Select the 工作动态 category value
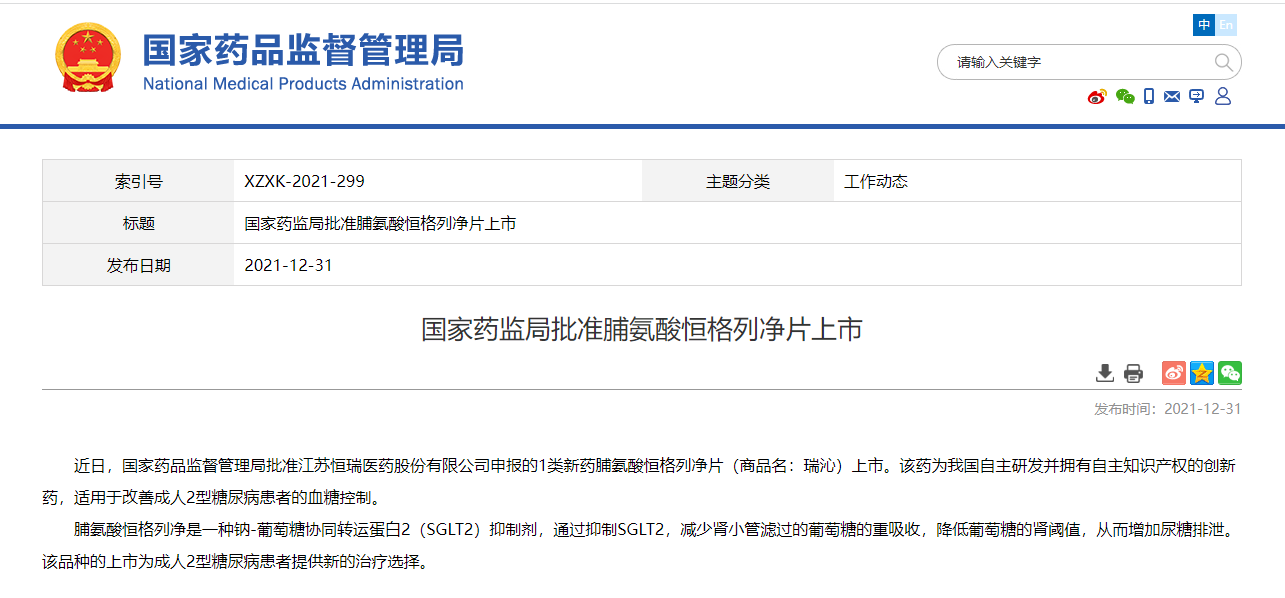This screenshot has height=598, width=1285. tap(876, 182)
